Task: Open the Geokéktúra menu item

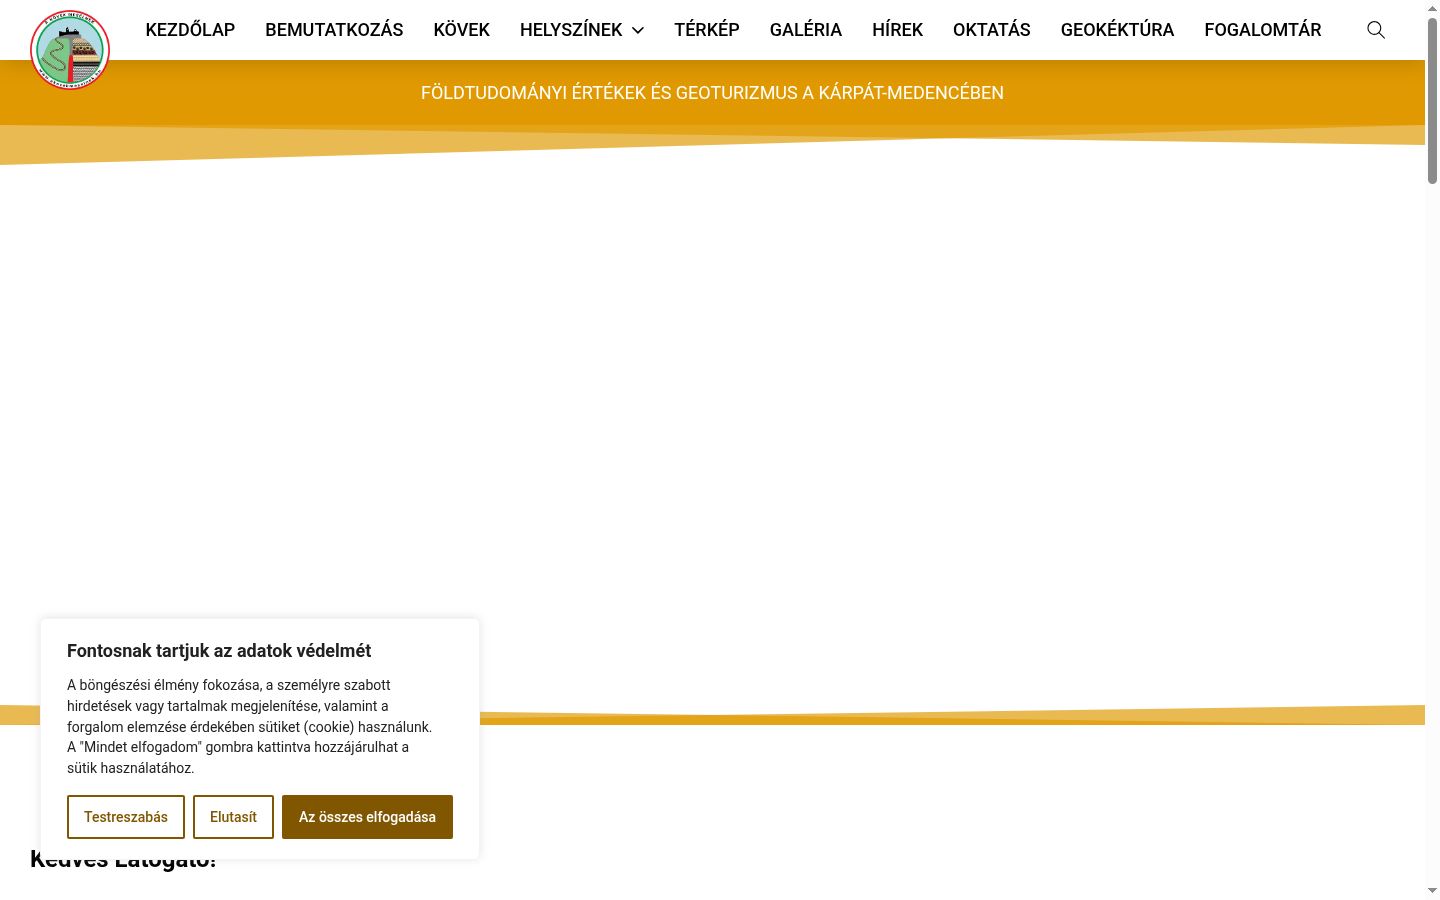Action: [1117, 30]
